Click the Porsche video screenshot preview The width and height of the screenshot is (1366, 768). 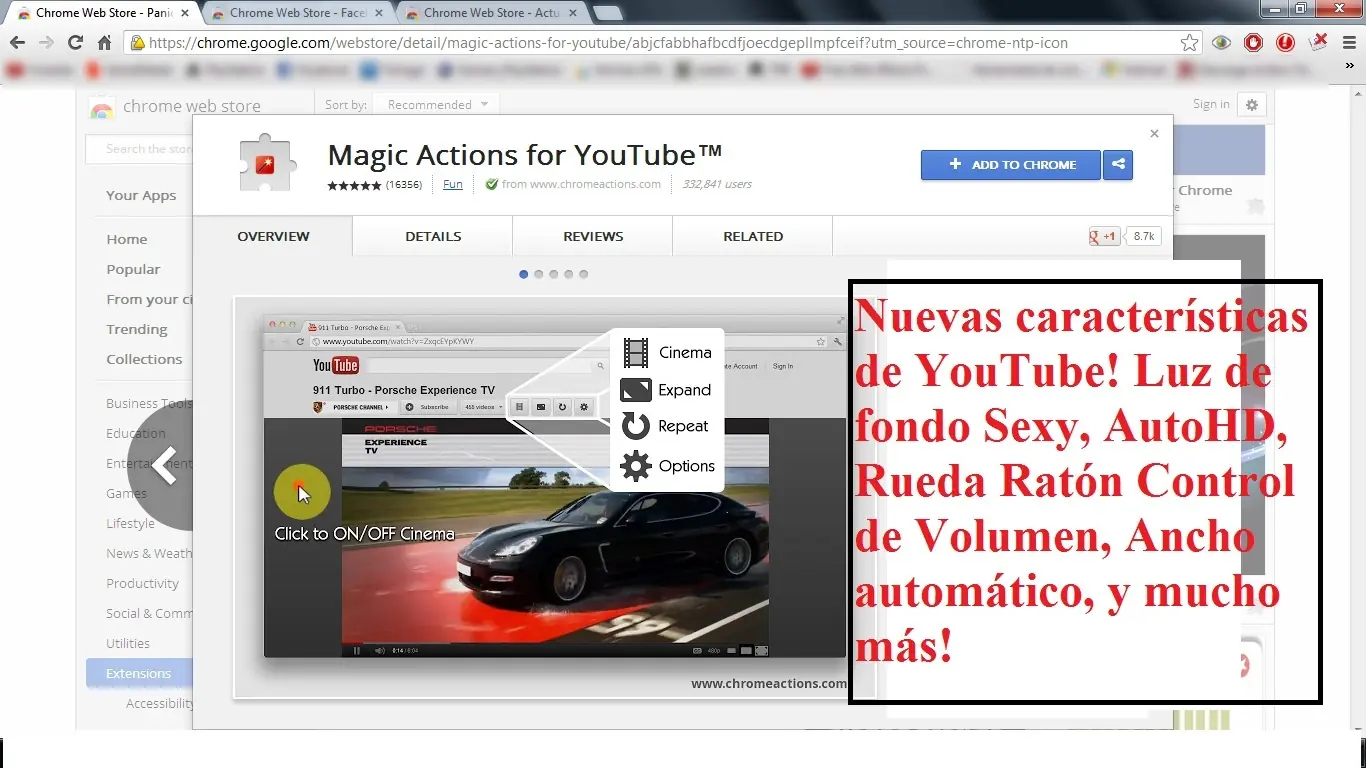click(555, 496)
